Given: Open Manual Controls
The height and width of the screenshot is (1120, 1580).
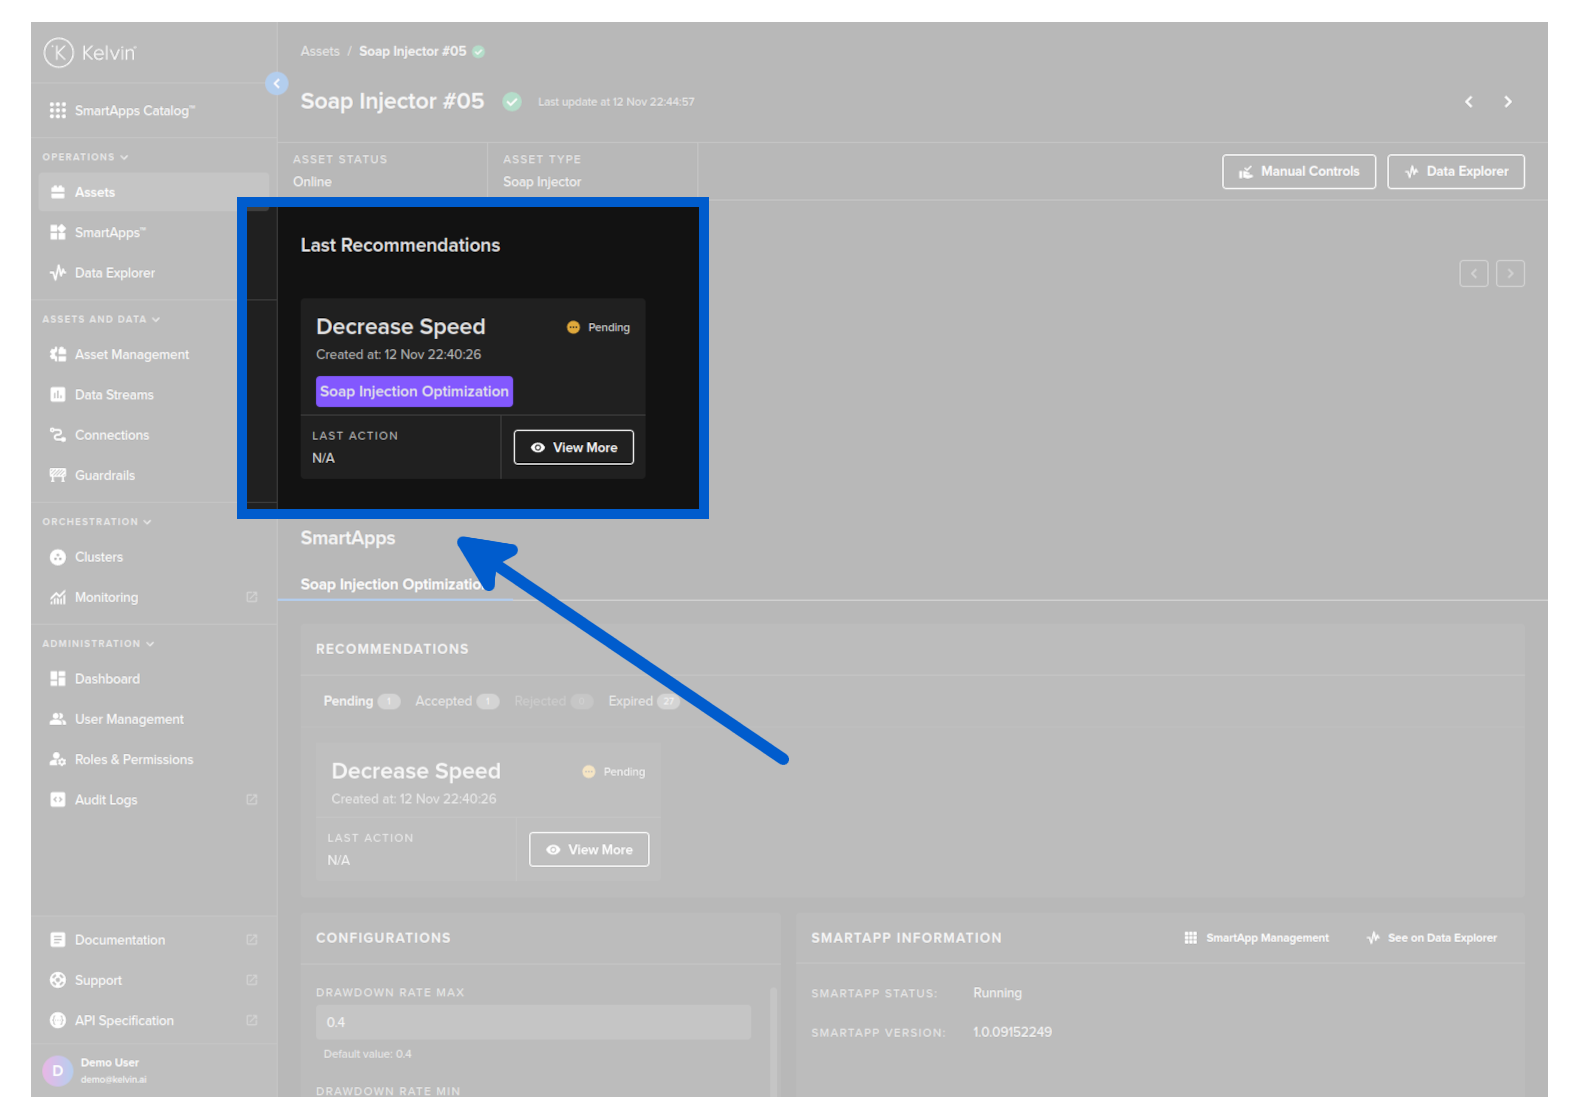Looking at the screenshot, I should click(x=1298, y=172).
